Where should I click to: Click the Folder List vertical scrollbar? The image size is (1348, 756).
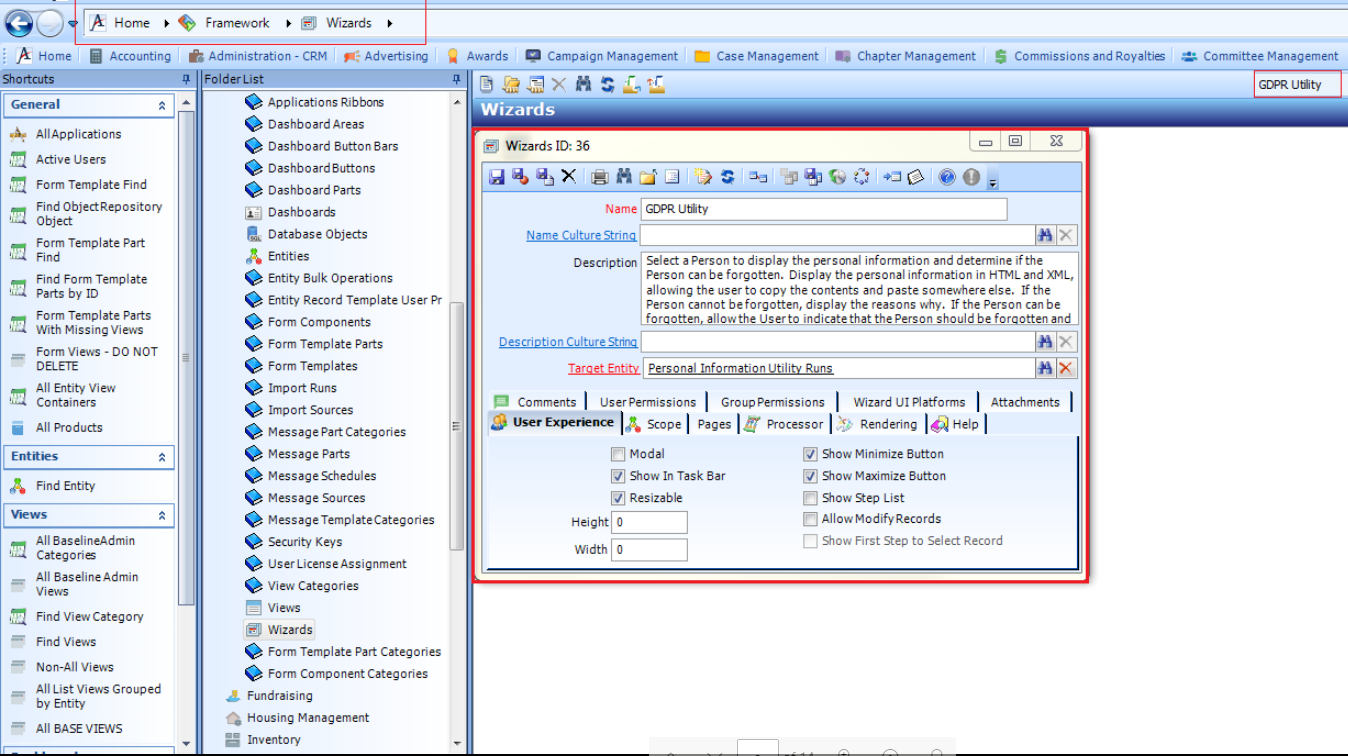458,427
